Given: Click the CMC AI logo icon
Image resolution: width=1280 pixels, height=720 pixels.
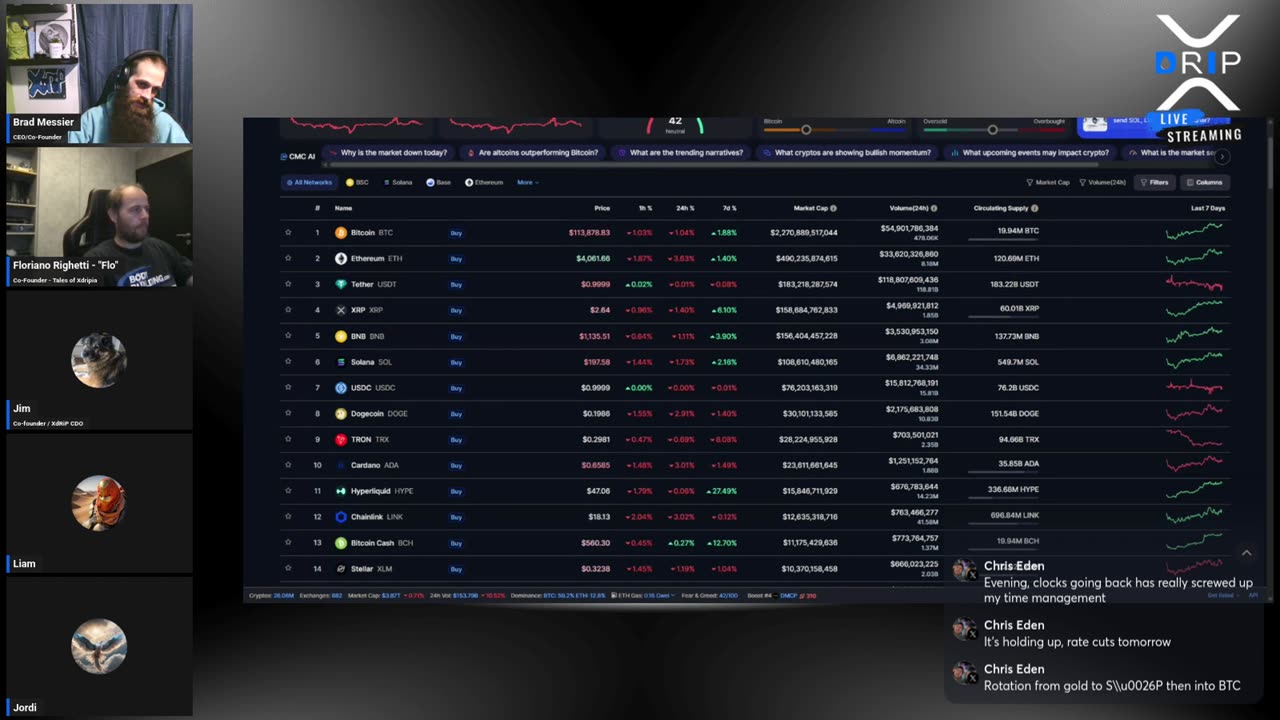Looking at the screenshot, I should [284, 156].
